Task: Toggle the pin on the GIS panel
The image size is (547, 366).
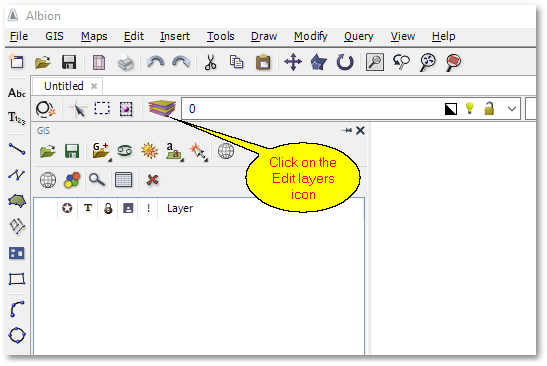Action: point(346,130)
